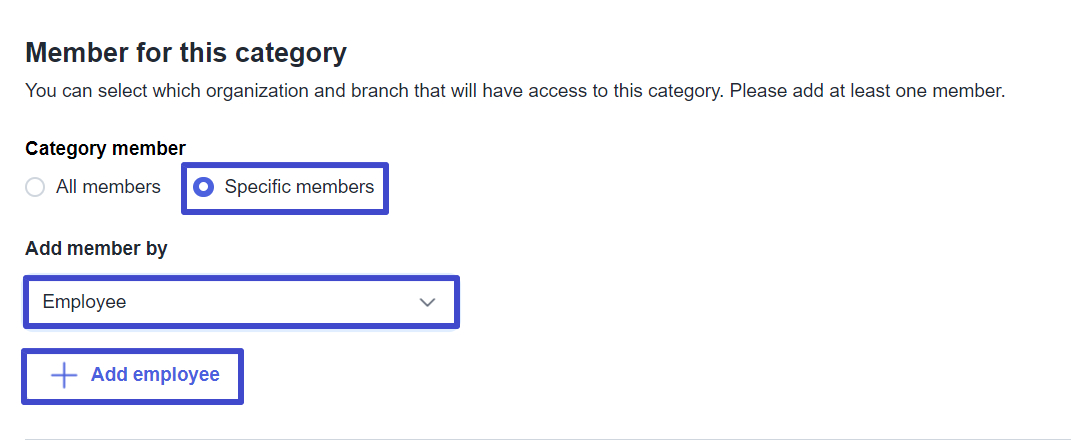Expand the Employee combo box
The width and height of the screenshot is (1071, 440).
point(240,302)
